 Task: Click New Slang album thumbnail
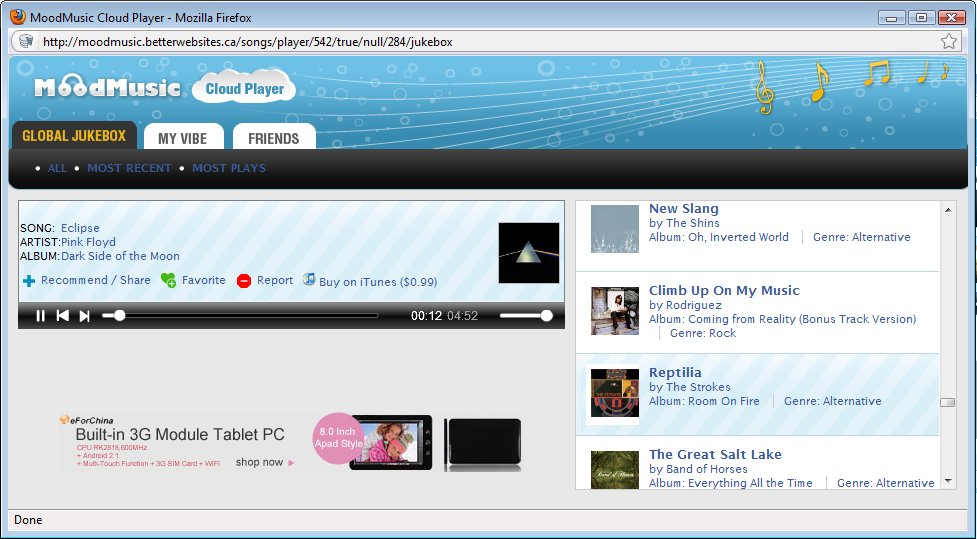coord(615,229)
